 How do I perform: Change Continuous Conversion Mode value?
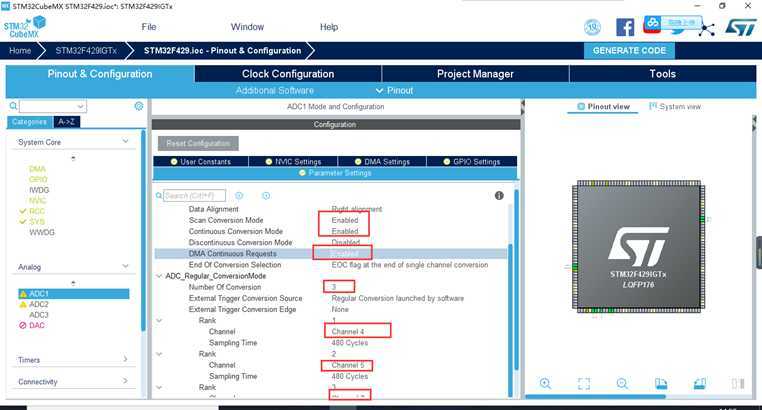click(x=345, y=231)
